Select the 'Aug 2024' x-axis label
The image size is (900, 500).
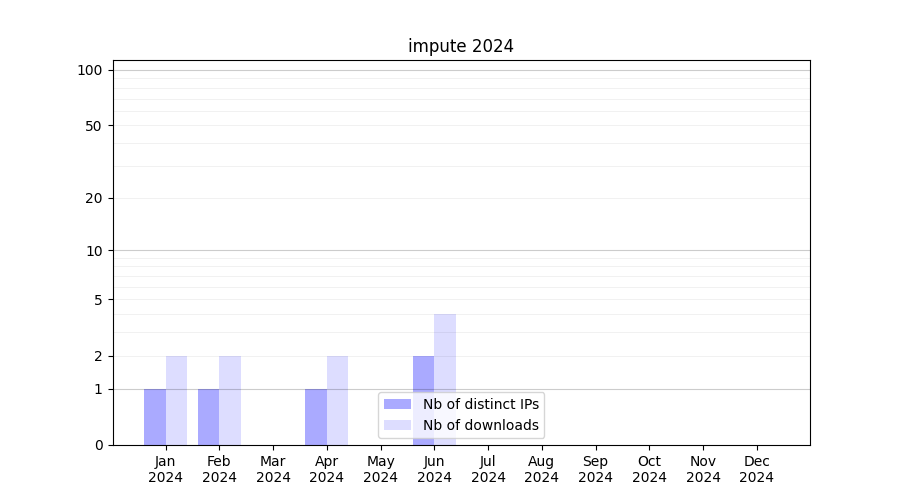[541, 469]
